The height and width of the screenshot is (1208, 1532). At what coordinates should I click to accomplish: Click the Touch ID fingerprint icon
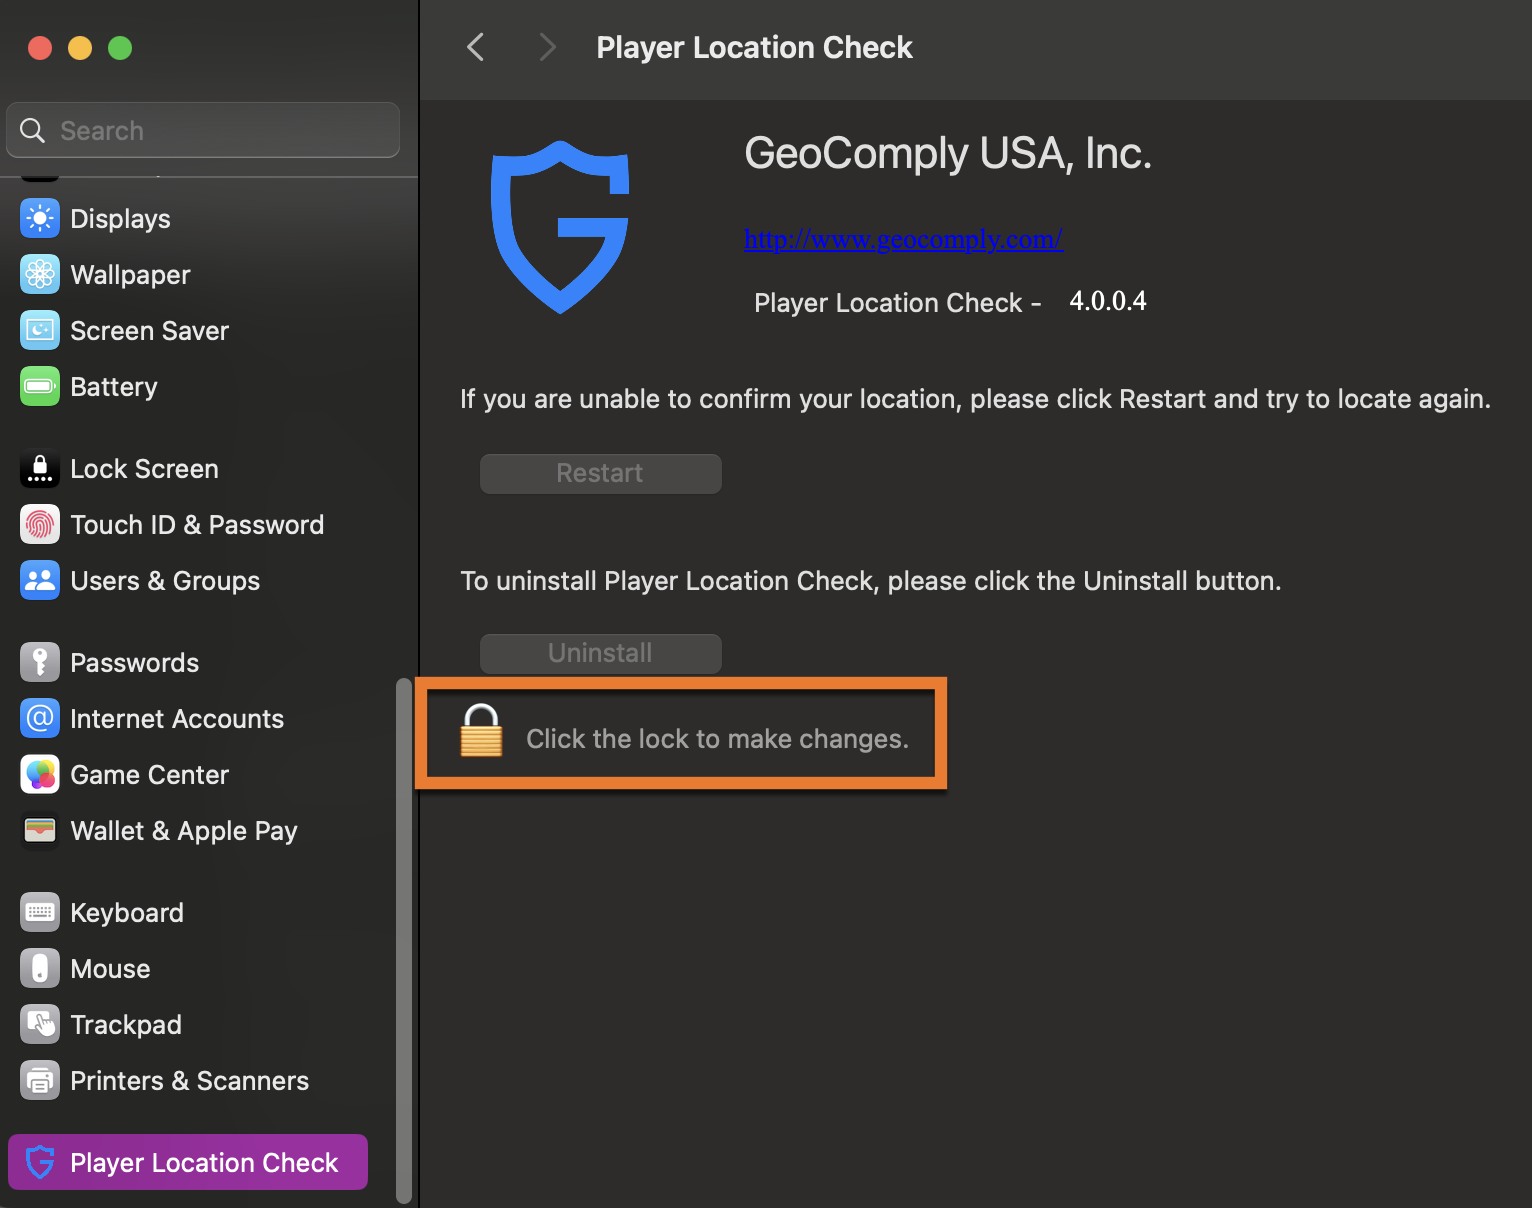pos(40,524)
